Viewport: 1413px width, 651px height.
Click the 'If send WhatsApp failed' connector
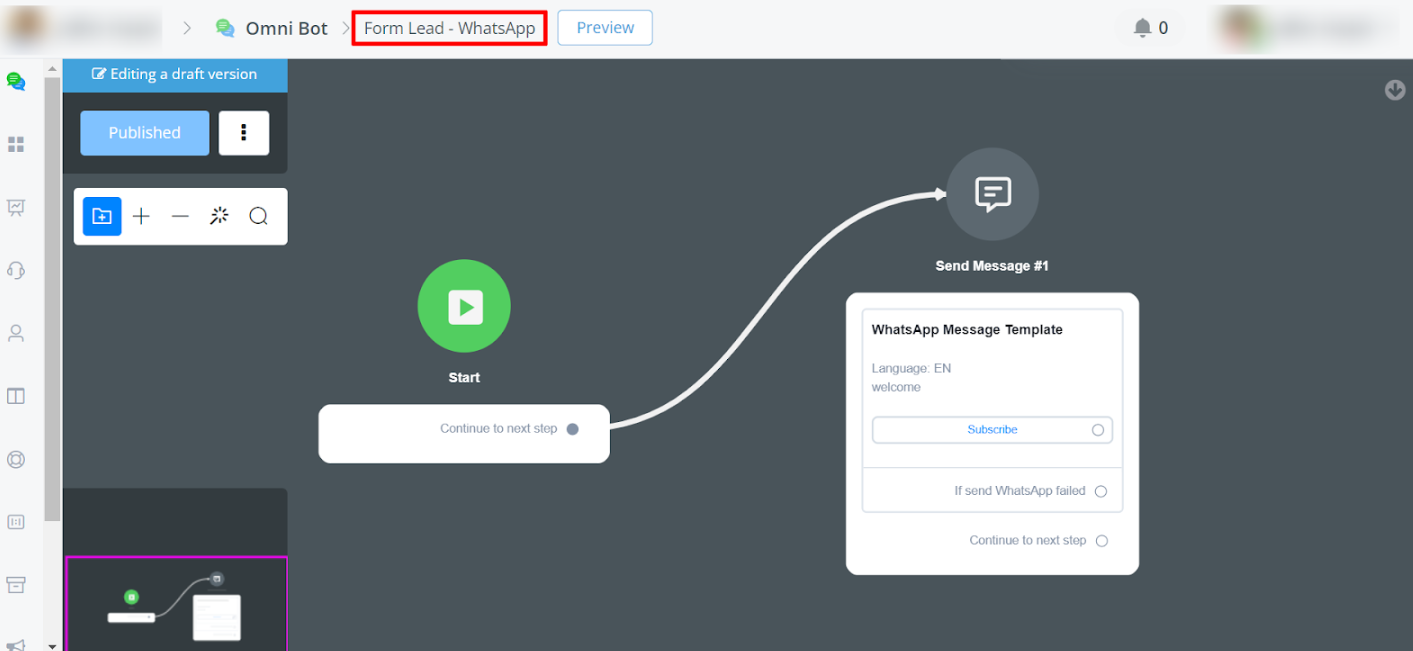1101,491
